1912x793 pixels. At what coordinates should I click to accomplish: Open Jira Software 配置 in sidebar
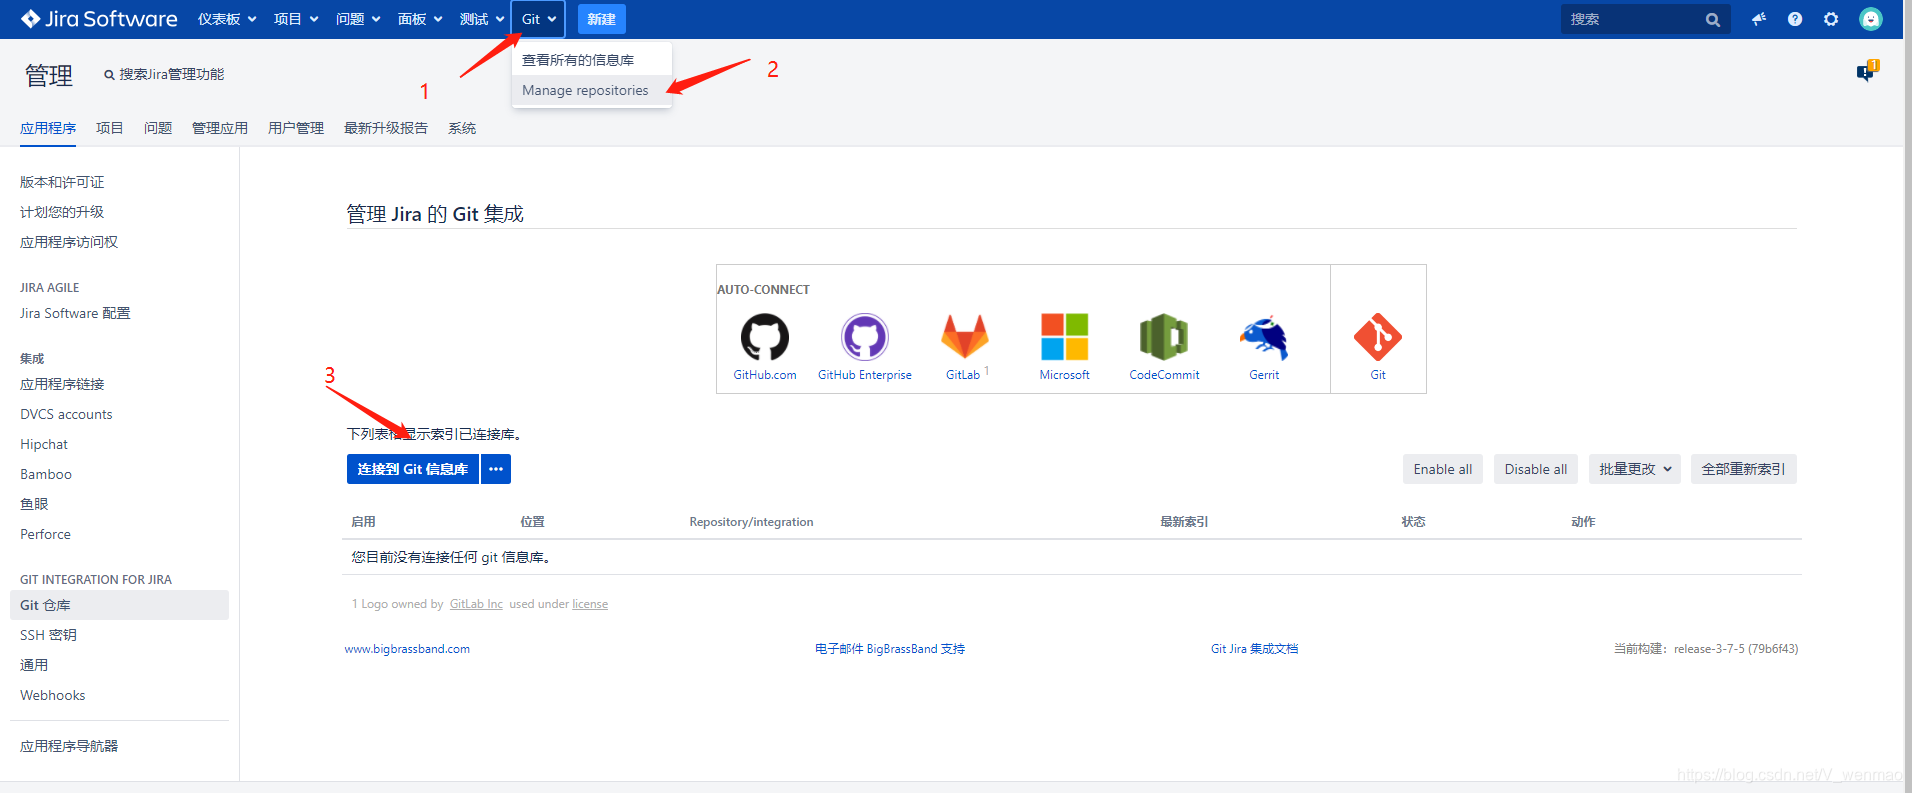coord(75,313)
